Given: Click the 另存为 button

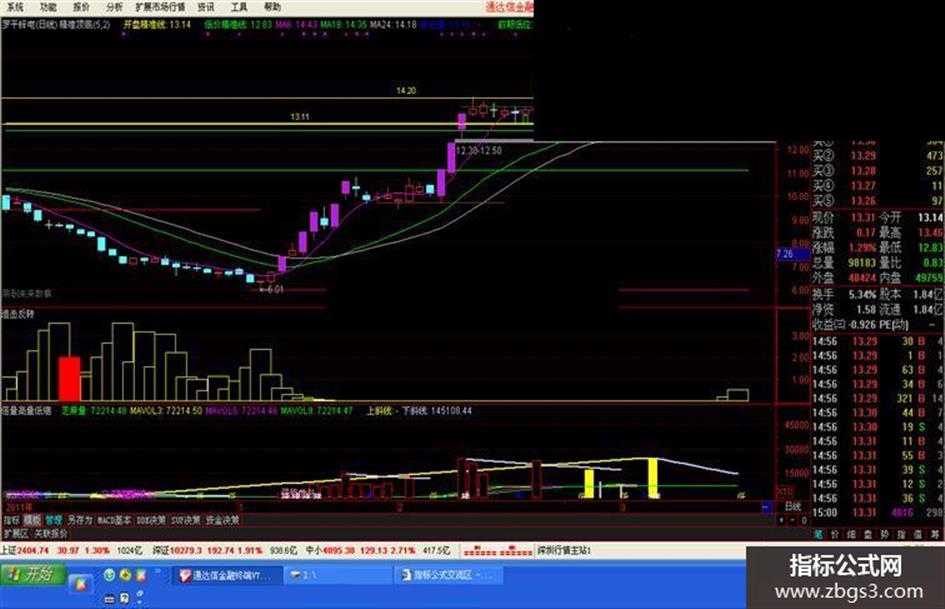Looking at the screenshot, I should click(80, 520).
